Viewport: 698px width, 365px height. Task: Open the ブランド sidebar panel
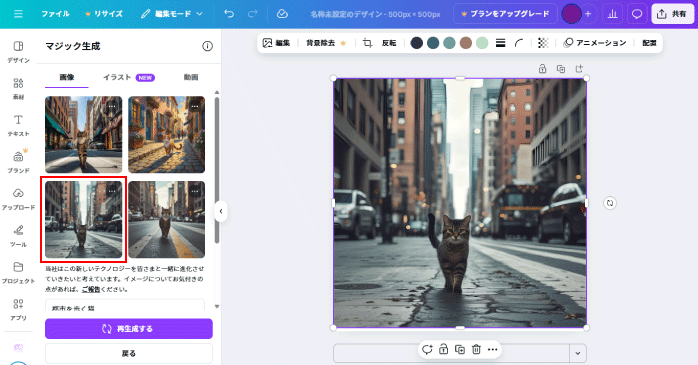point(18,162)
